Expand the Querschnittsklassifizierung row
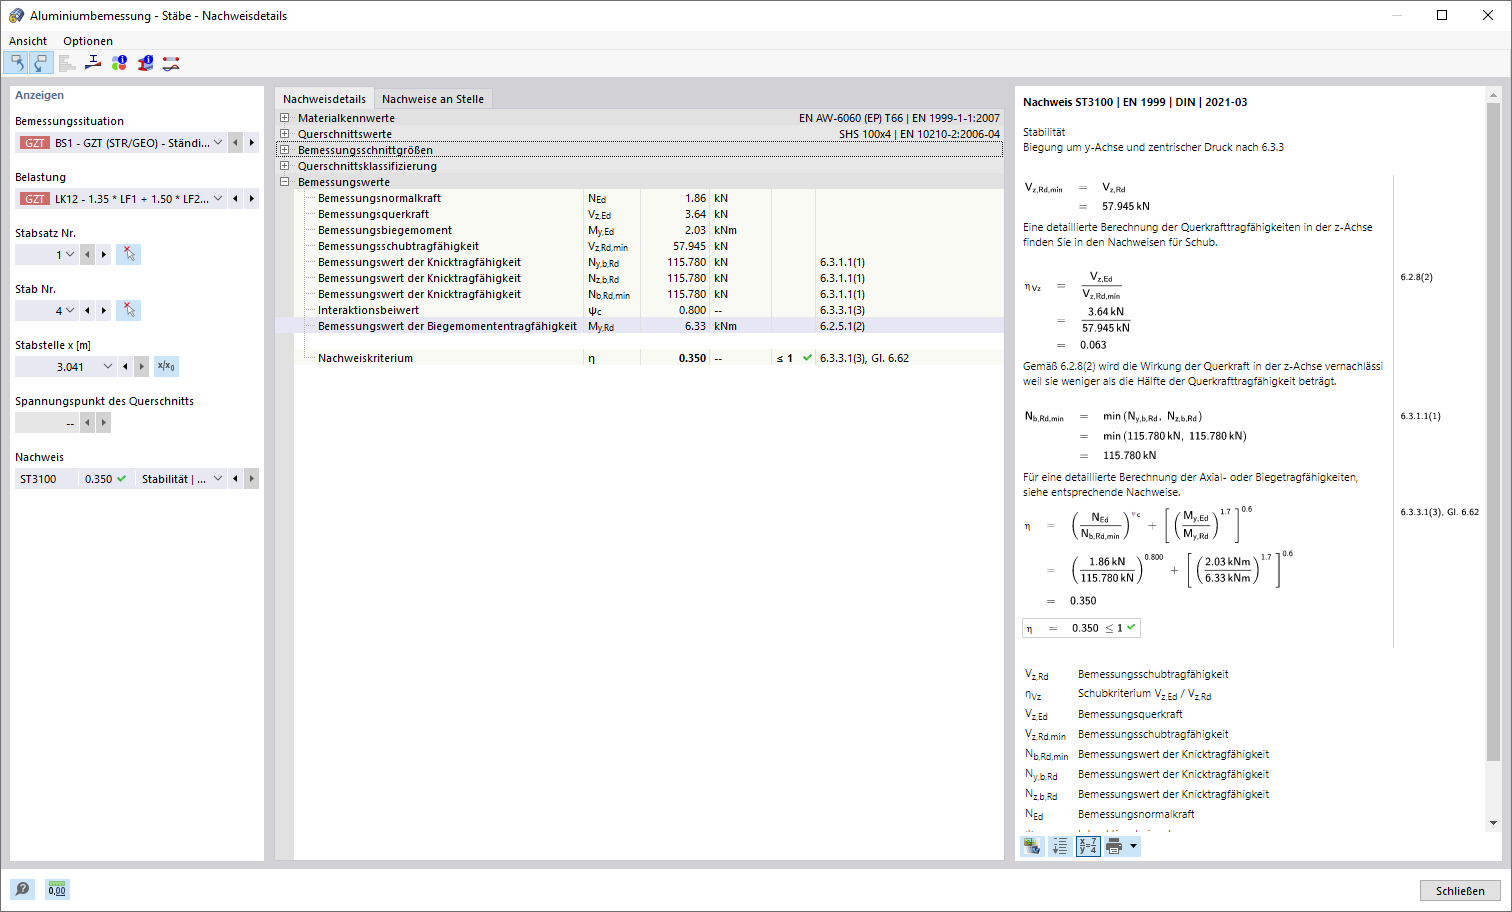 tap(285, 166)
